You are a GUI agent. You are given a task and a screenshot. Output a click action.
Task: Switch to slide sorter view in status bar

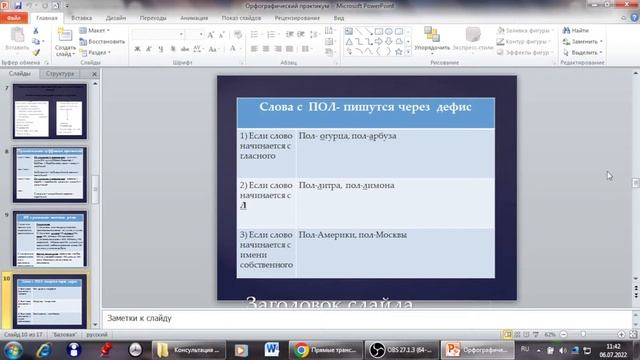point(517,334)
